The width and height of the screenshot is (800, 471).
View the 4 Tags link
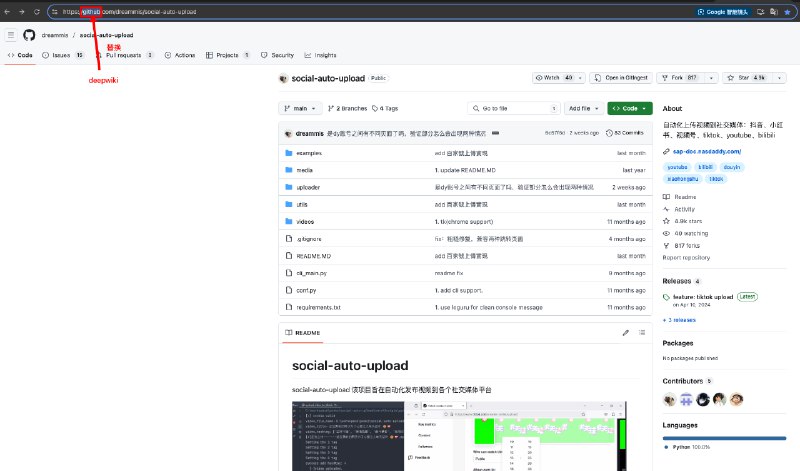click(x=385, y=108)
